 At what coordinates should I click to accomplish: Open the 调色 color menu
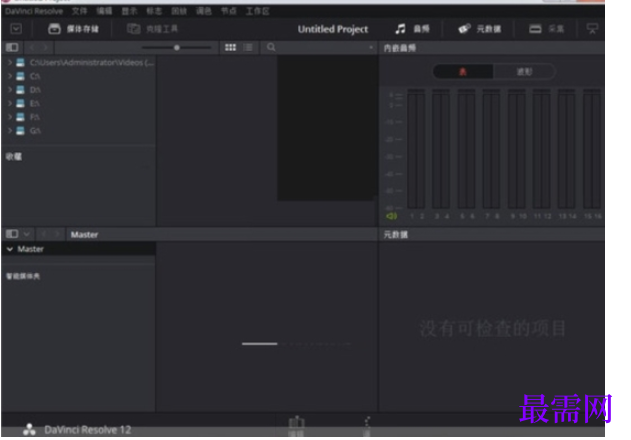tap(204, 11)
